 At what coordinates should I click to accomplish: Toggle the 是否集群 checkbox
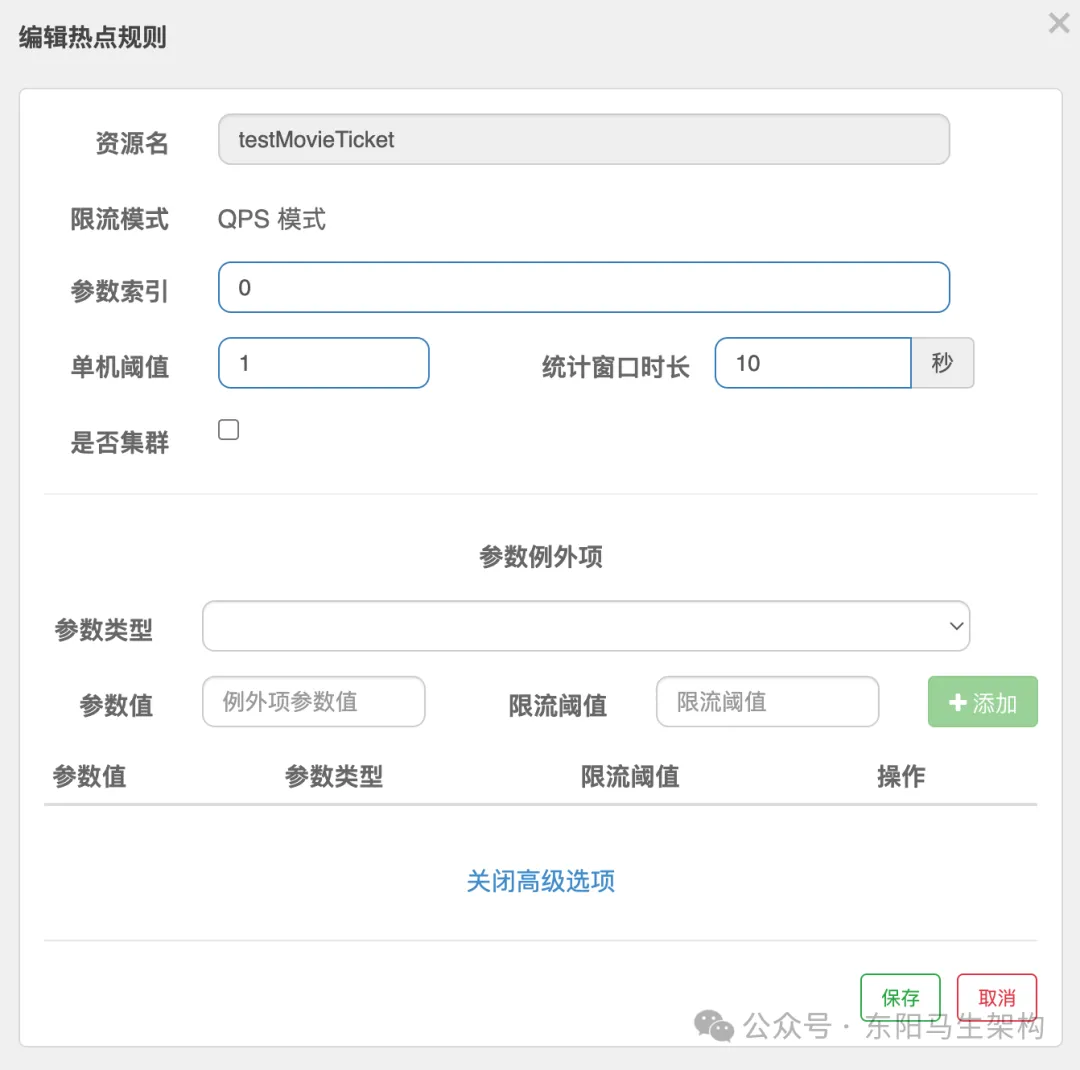[229, 430]
